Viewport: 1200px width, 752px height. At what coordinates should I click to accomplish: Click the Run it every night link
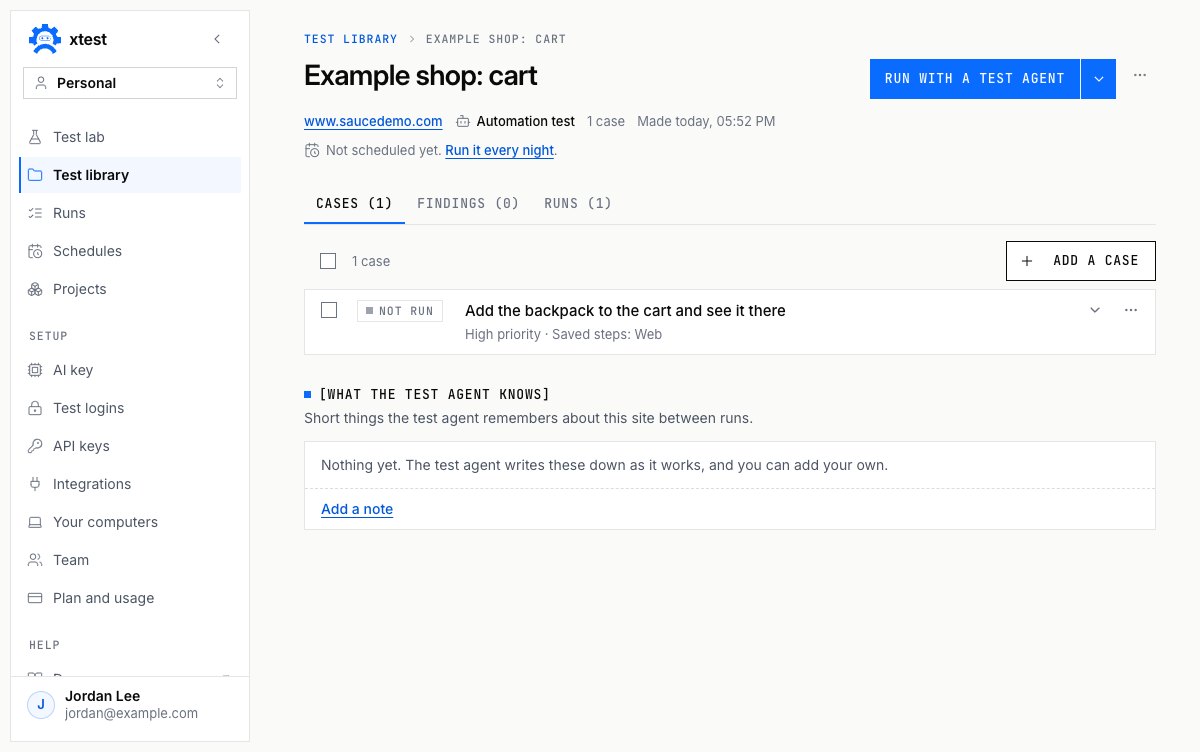click(x=499, y=150)
